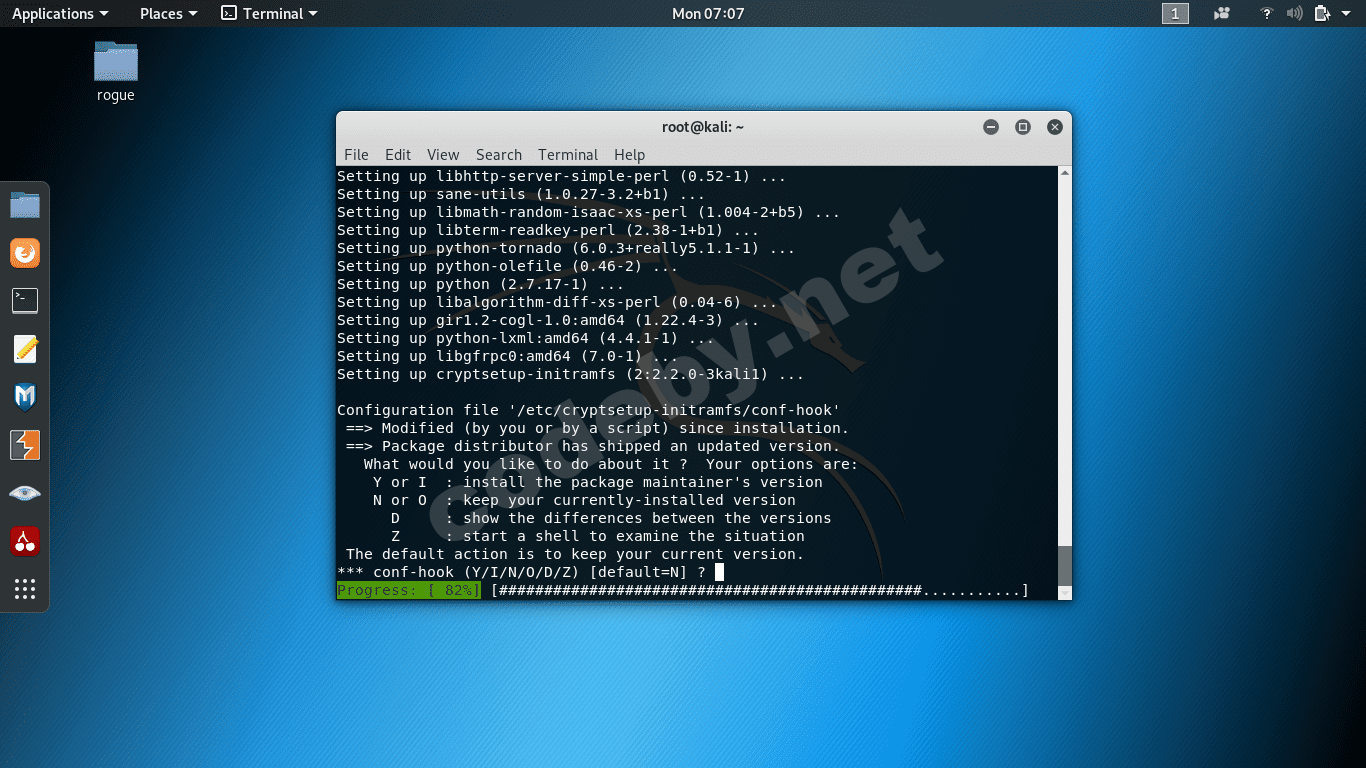Open the Files folder icon in the dock
Viewport: 1366px width, 768px height.
point(25,206)
